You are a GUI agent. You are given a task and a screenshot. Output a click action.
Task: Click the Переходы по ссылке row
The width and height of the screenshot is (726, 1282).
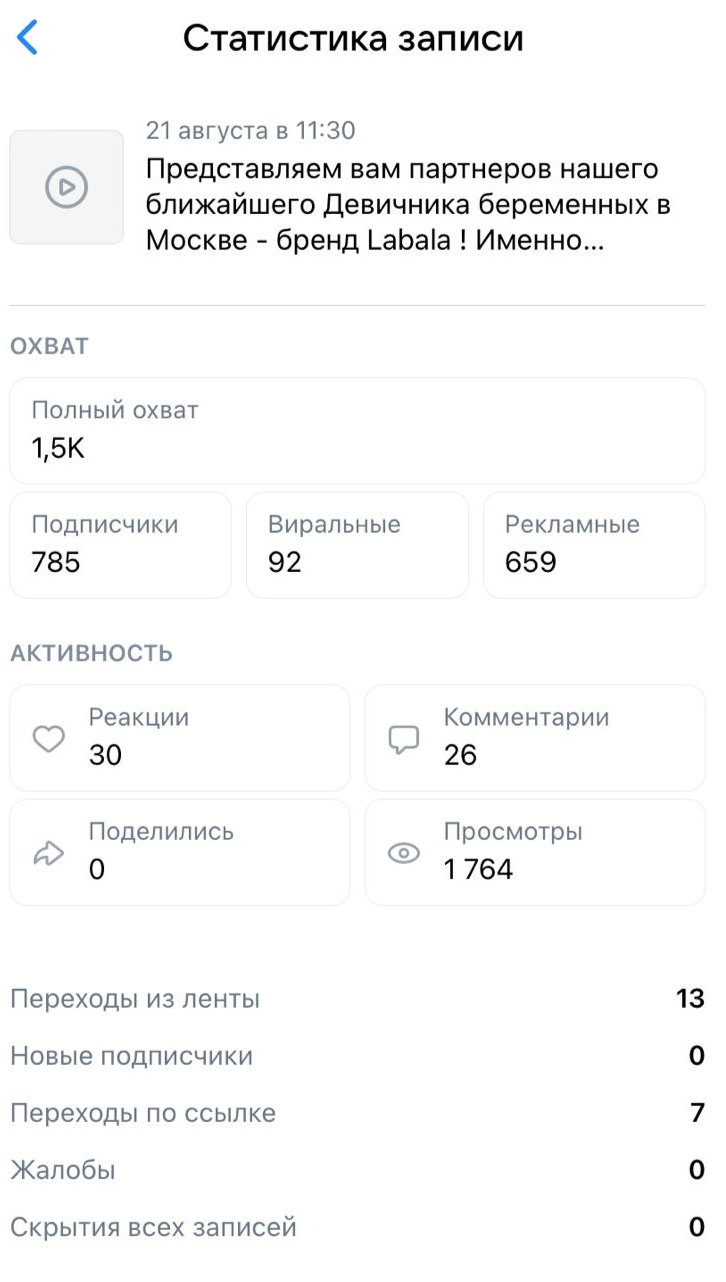[x=357, y=1112]
